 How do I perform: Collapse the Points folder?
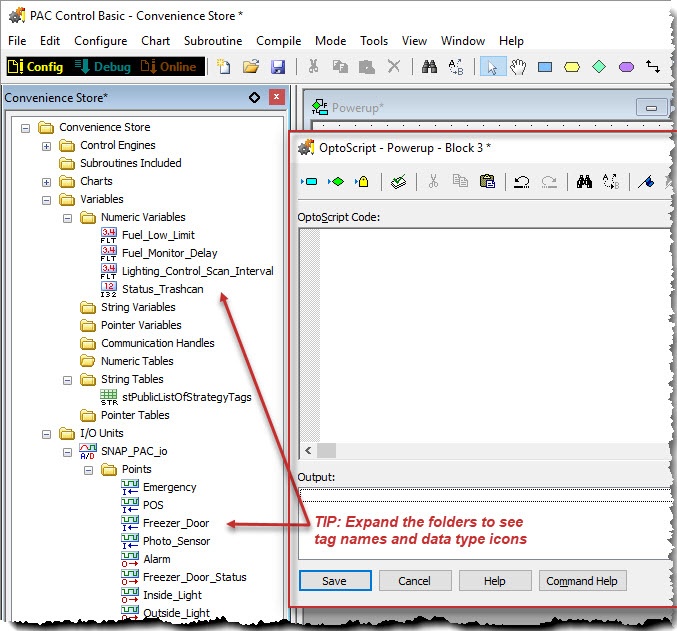pos(89,471)
